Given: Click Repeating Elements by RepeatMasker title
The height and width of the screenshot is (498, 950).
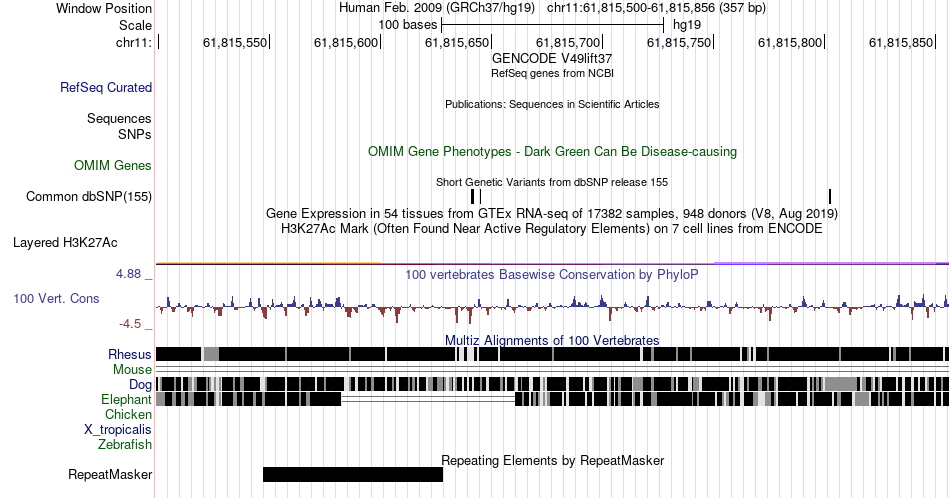Looking at the screenshot, I should click(552, 460).
